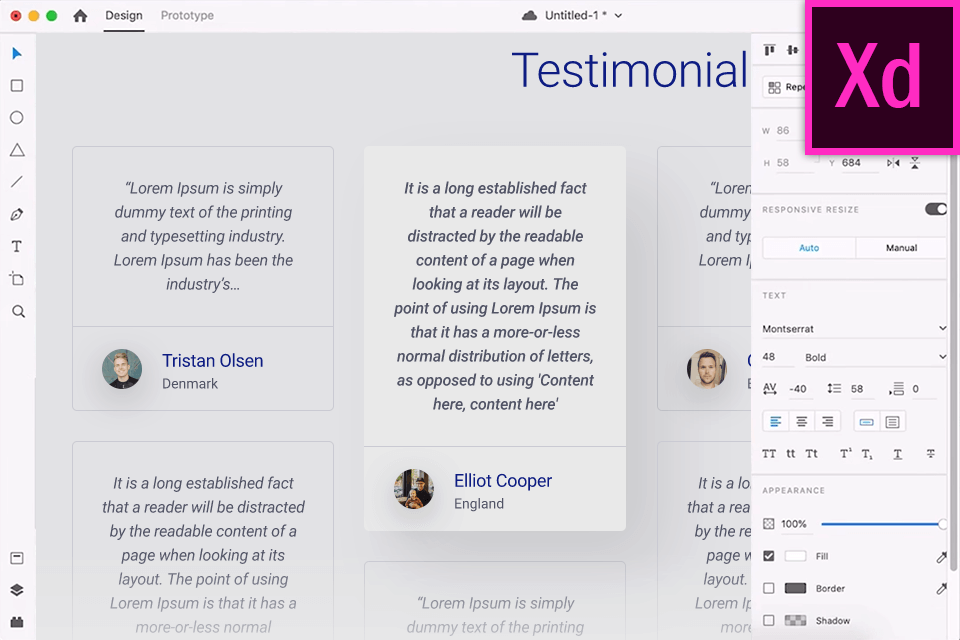Viewport: 960px width, 640px height.
Task: Select the Rectangle tool
Action: click(17, 86)
